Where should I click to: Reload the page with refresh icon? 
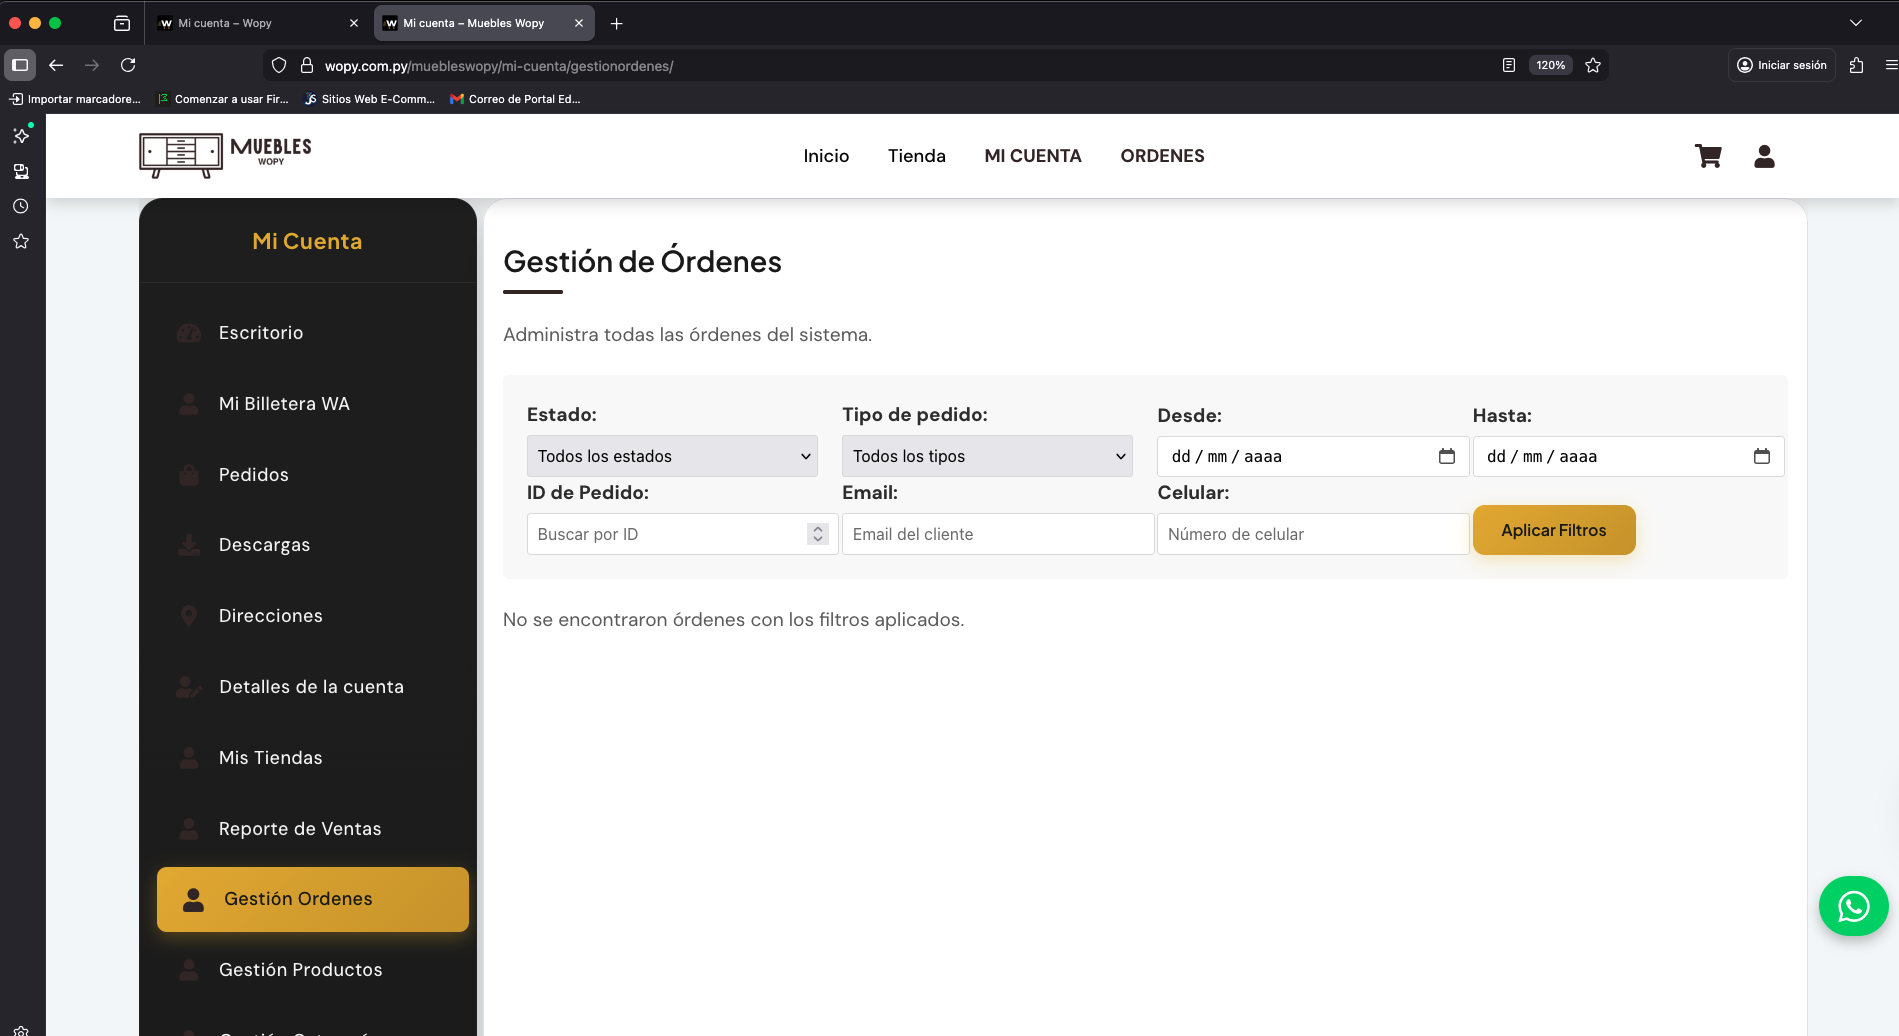[x=128, y=65]
